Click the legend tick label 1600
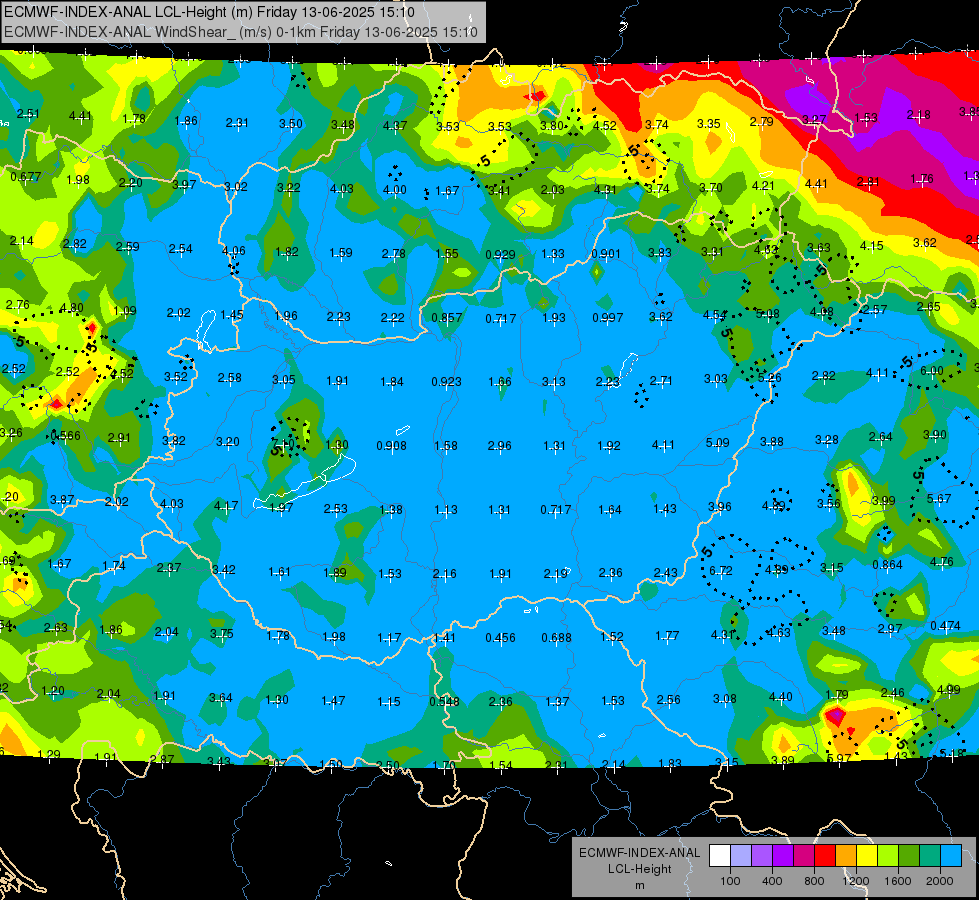Screen dimensions: 979x900 tap(898, 881)
